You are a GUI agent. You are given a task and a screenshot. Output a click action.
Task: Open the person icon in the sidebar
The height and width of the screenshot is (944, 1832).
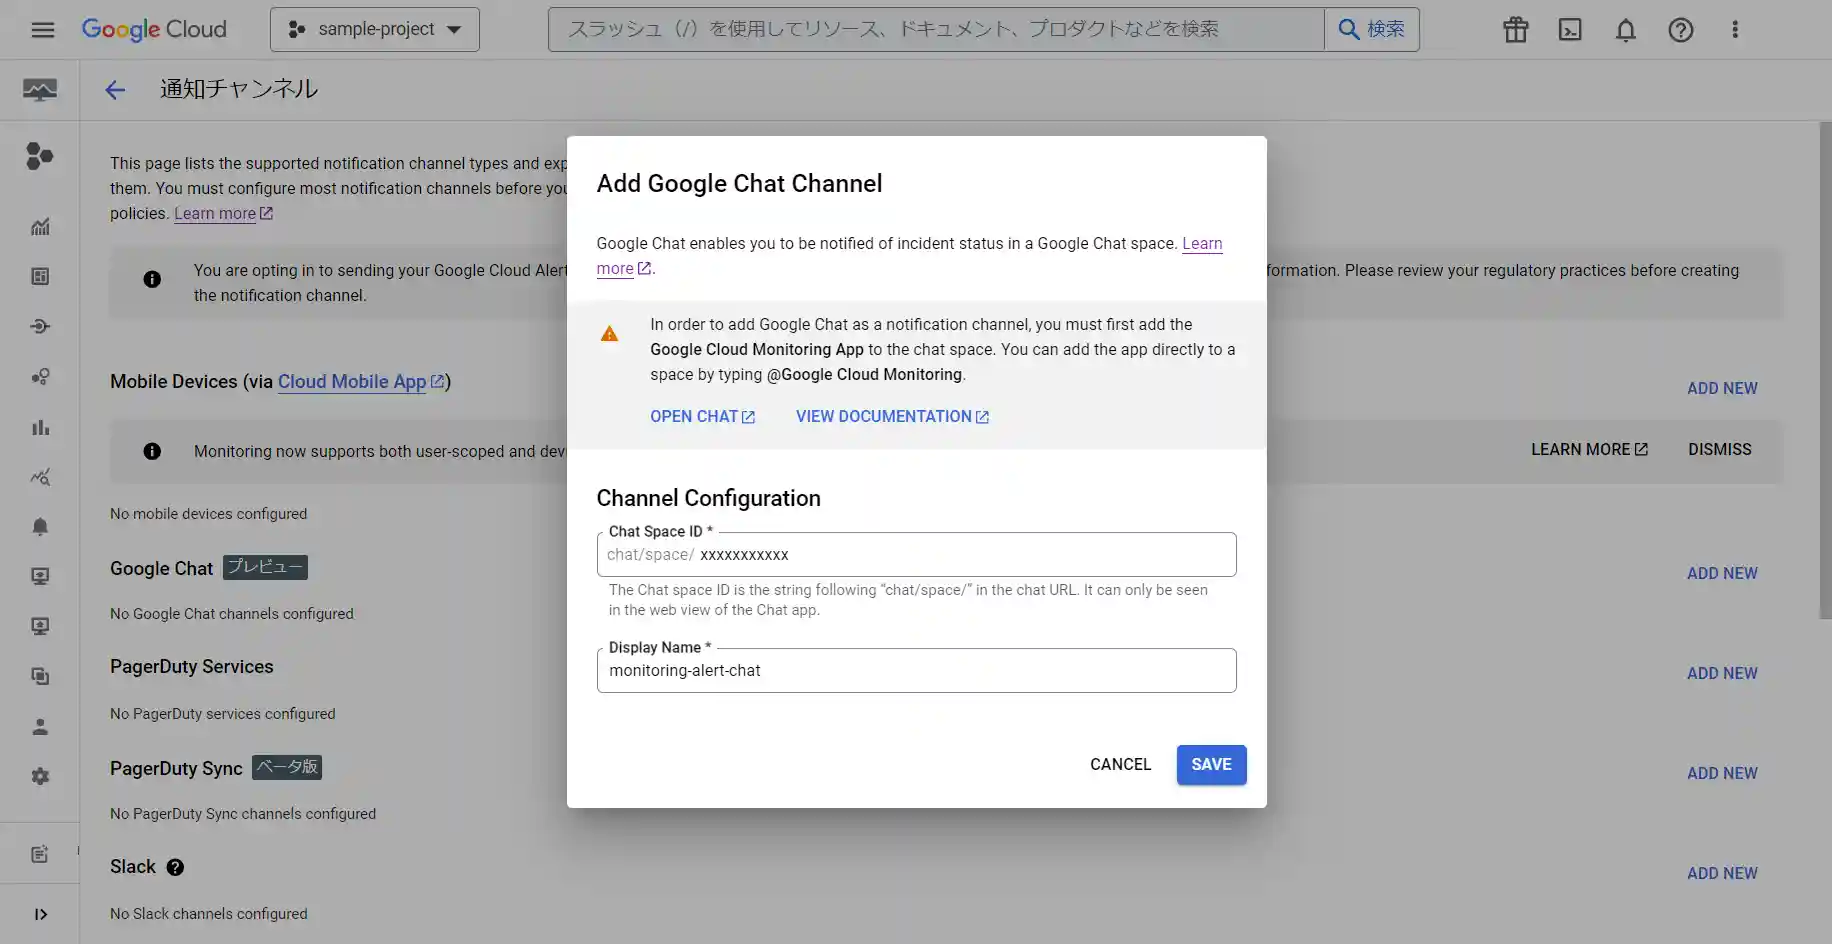[40, 727]
